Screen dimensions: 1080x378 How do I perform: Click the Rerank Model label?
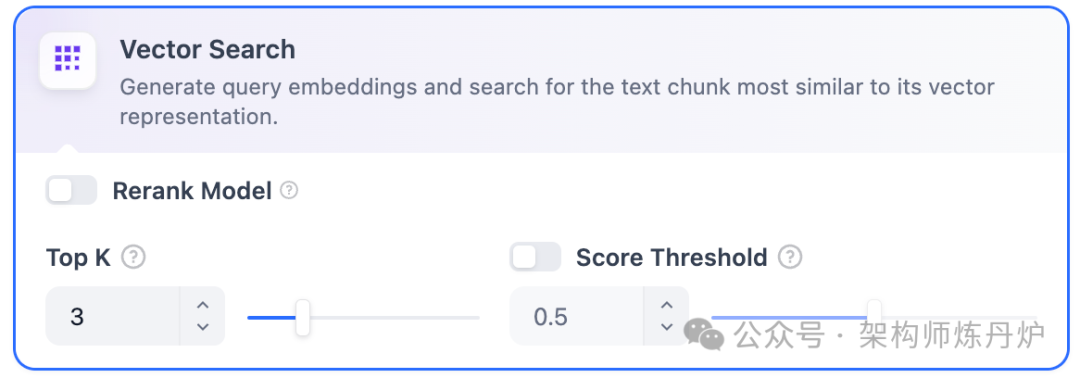(192, 191)
